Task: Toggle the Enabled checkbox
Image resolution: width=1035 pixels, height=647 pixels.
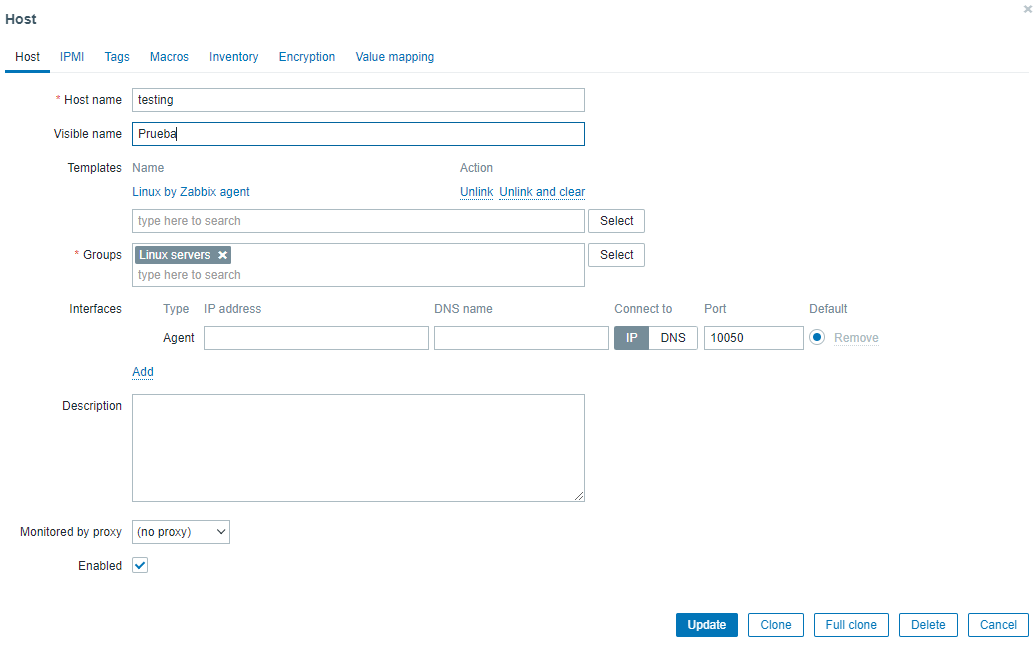Action: coord(140,565)
